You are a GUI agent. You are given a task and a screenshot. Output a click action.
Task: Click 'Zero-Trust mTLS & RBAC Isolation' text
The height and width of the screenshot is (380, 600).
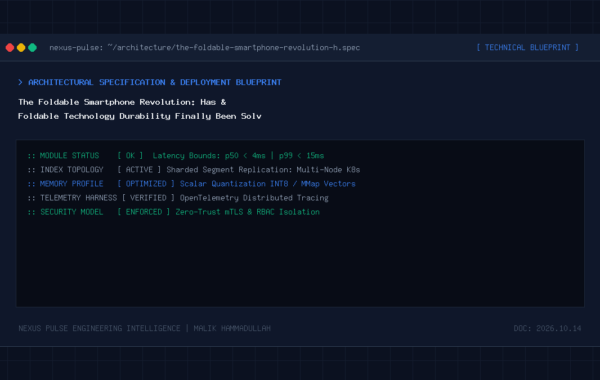[248, 212]
